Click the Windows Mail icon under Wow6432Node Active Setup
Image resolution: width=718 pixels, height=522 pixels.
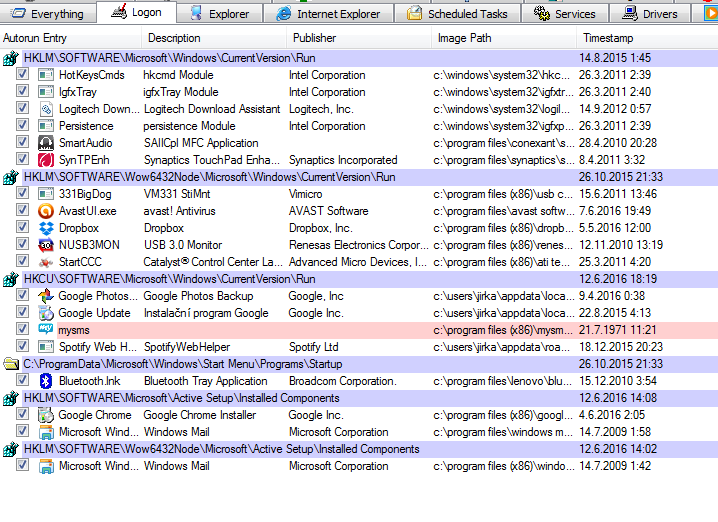pyautogui.click(x=46, y=466)
